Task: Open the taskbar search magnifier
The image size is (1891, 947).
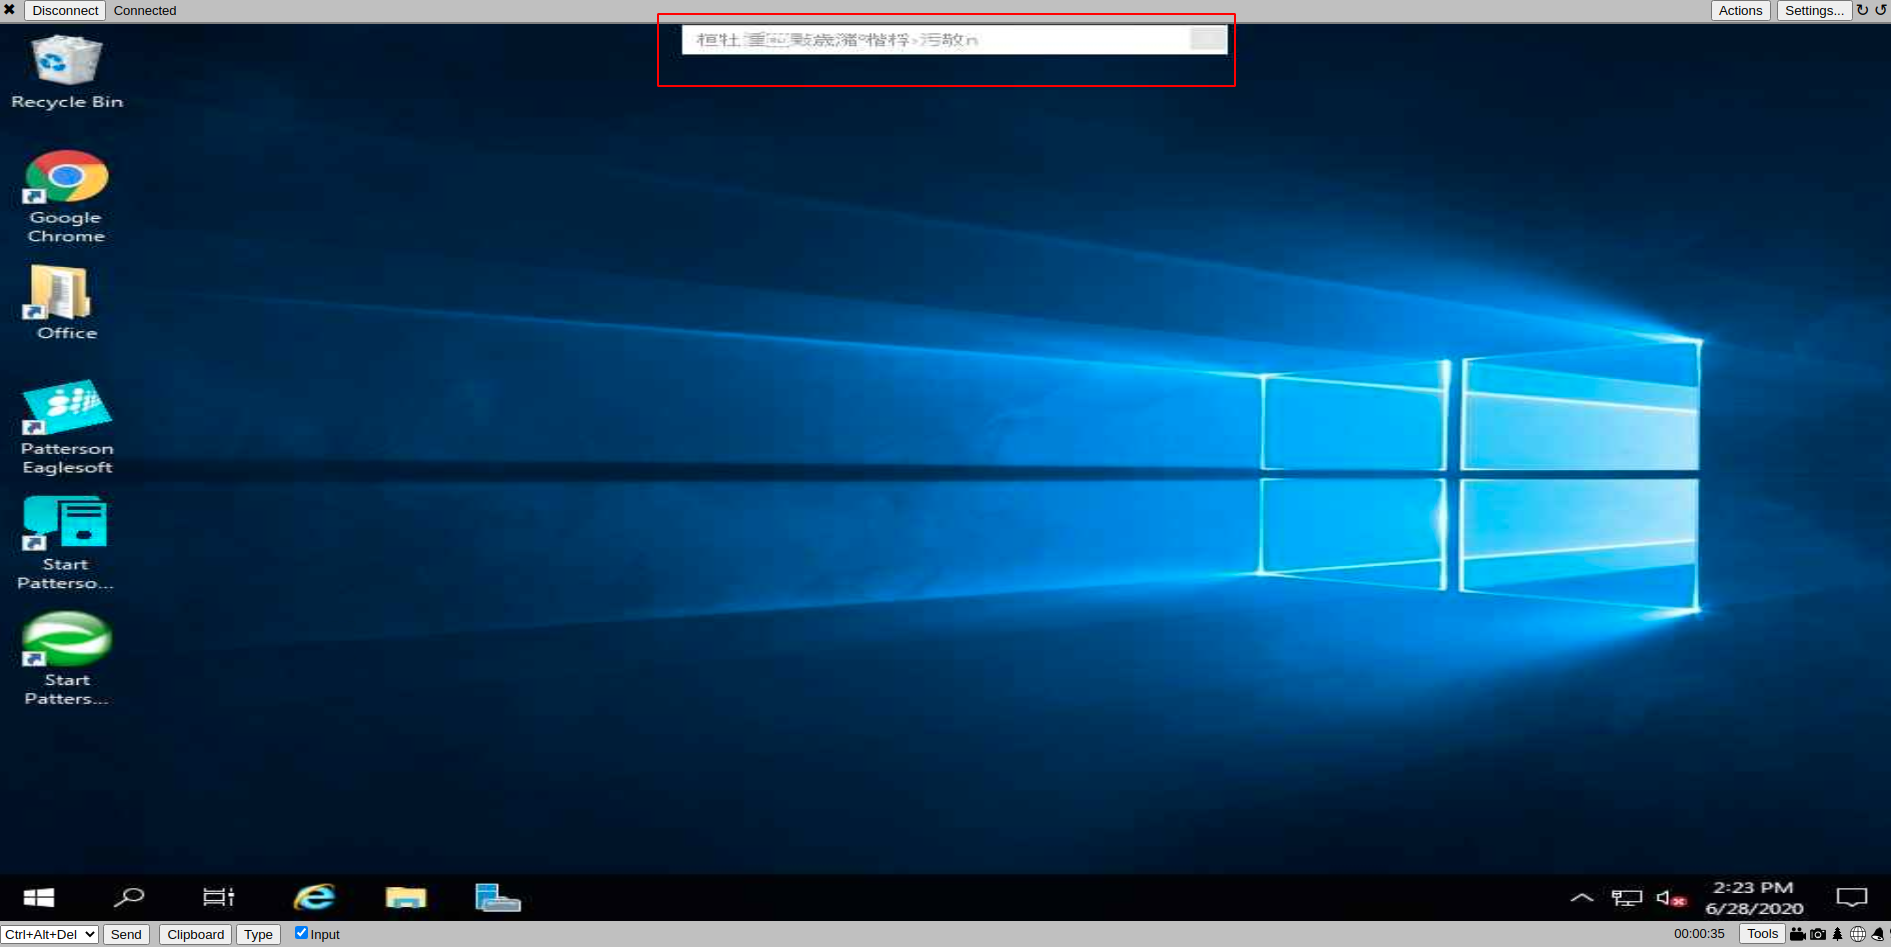Action: 129,897
